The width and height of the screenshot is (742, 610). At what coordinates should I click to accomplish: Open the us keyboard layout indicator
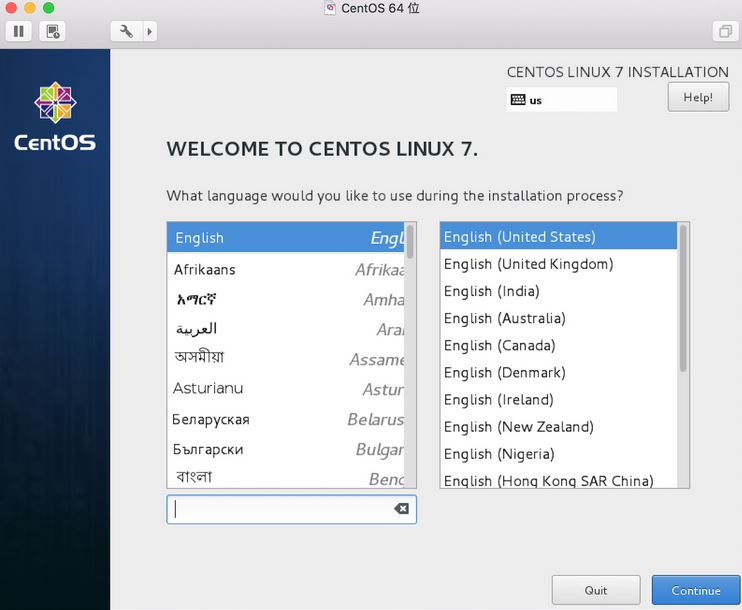(x=562, y=100)
